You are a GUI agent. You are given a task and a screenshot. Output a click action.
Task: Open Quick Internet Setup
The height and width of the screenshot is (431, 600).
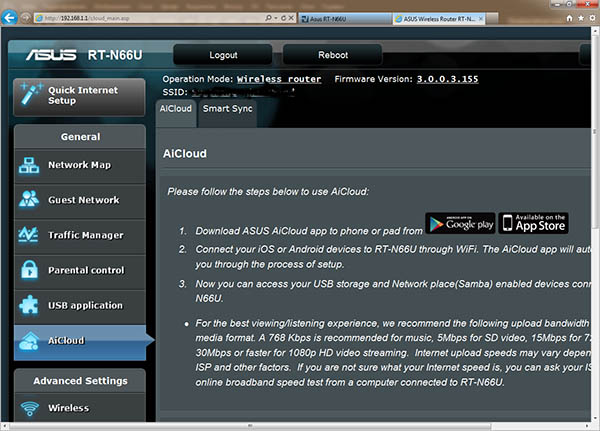tap(79, 97)
